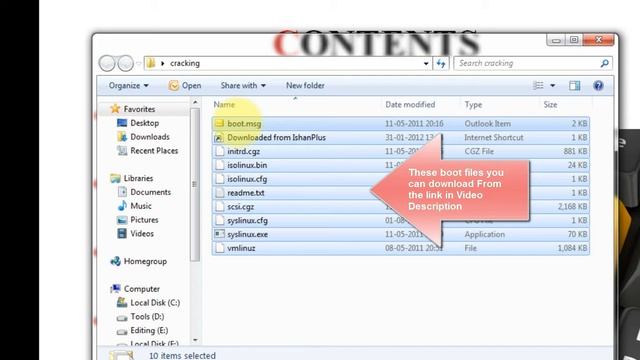This screenshot has width=640, height=360.
Task: Minimize the cracking Explorer window
Action: click(x=556, y=40)
